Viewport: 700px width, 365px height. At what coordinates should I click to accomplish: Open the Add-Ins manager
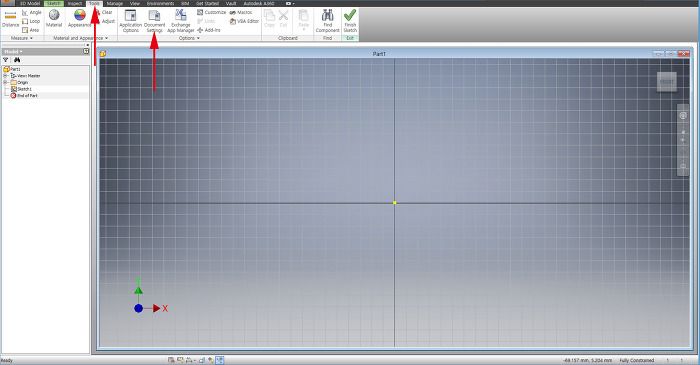tap(209, 30)
